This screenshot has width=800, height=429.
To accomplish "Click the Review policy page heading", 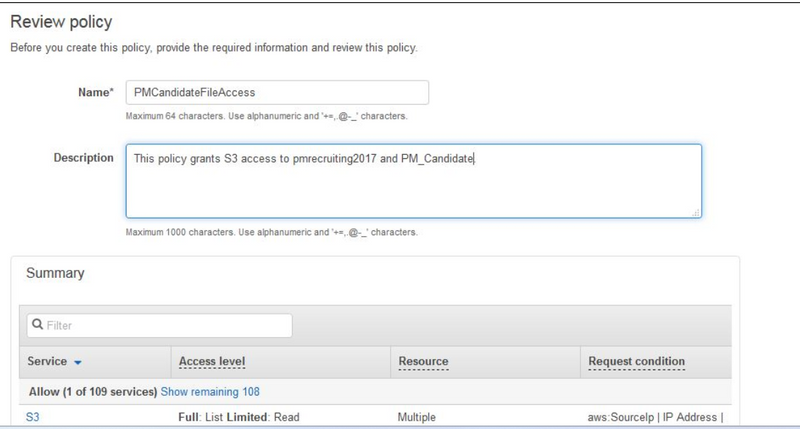I will tap(61, 22).
